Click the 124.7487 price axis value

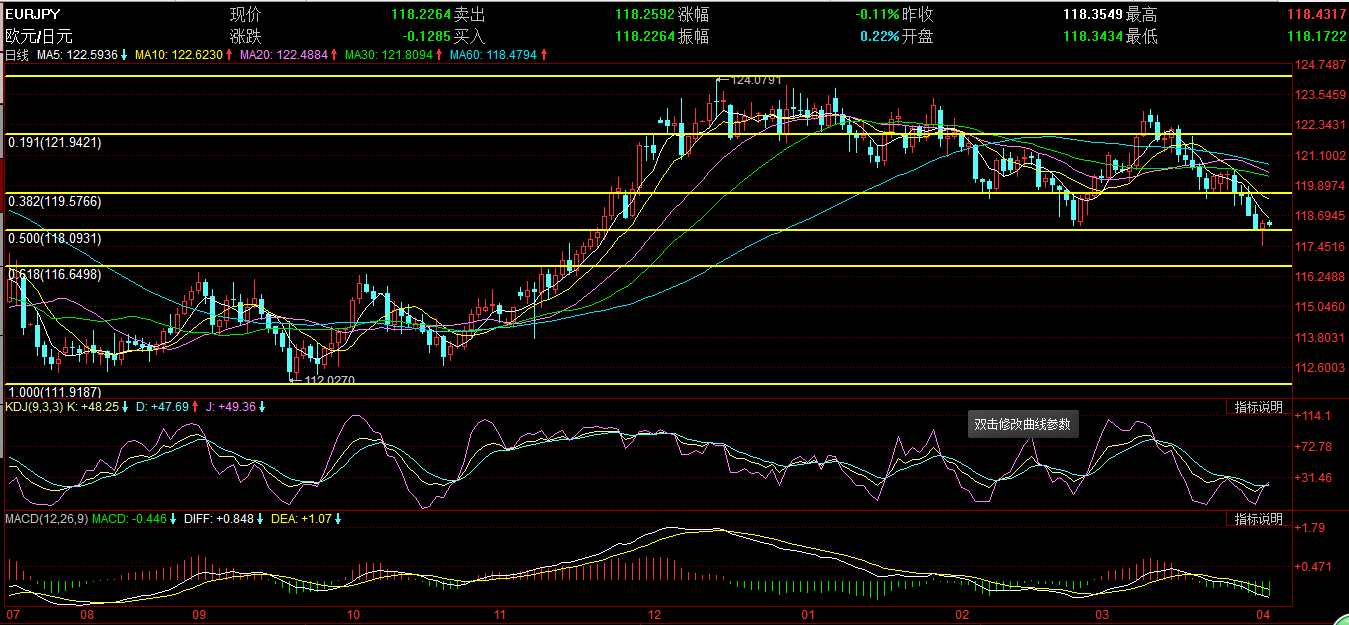pyautogui.click(x=1318, y=65)
